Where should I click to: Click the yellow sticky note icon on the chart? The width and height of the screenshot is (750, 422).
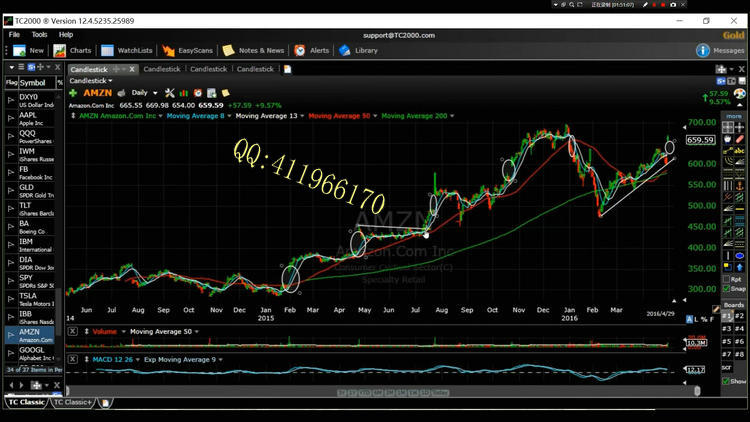(x=225, y=93)
